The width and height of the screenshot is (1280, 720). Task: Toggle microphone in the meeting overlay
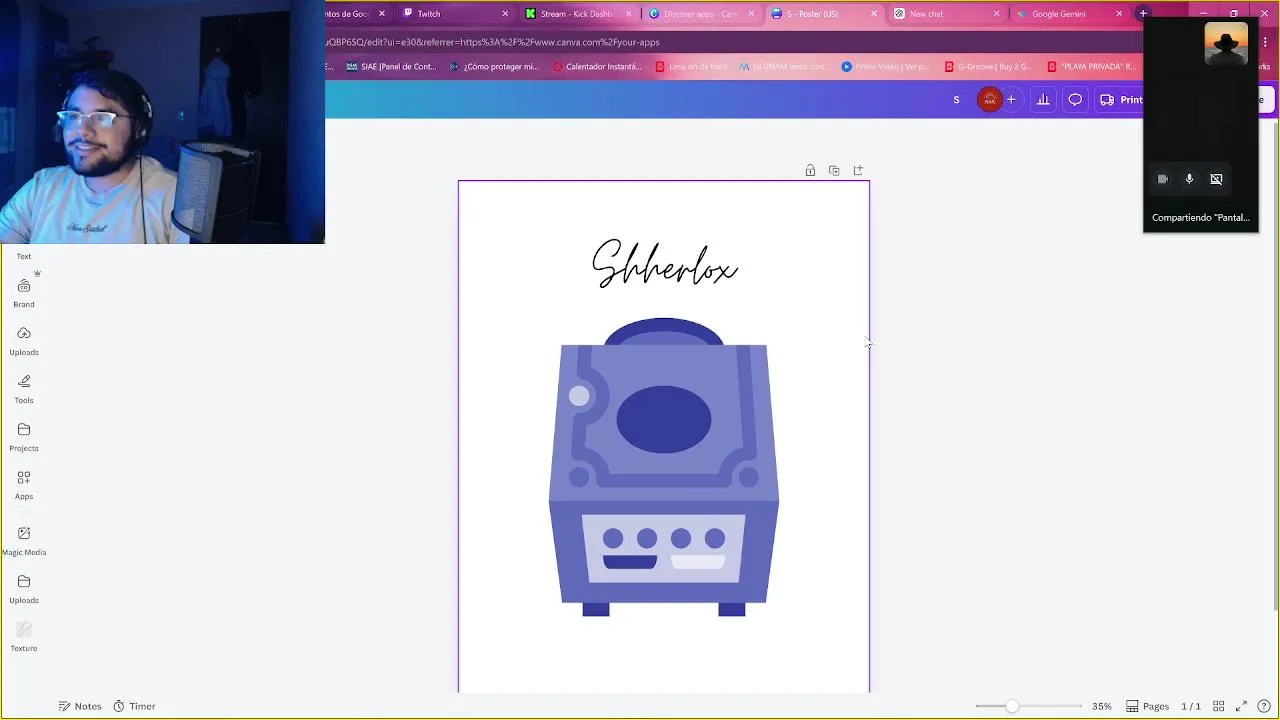[1189, 179]
